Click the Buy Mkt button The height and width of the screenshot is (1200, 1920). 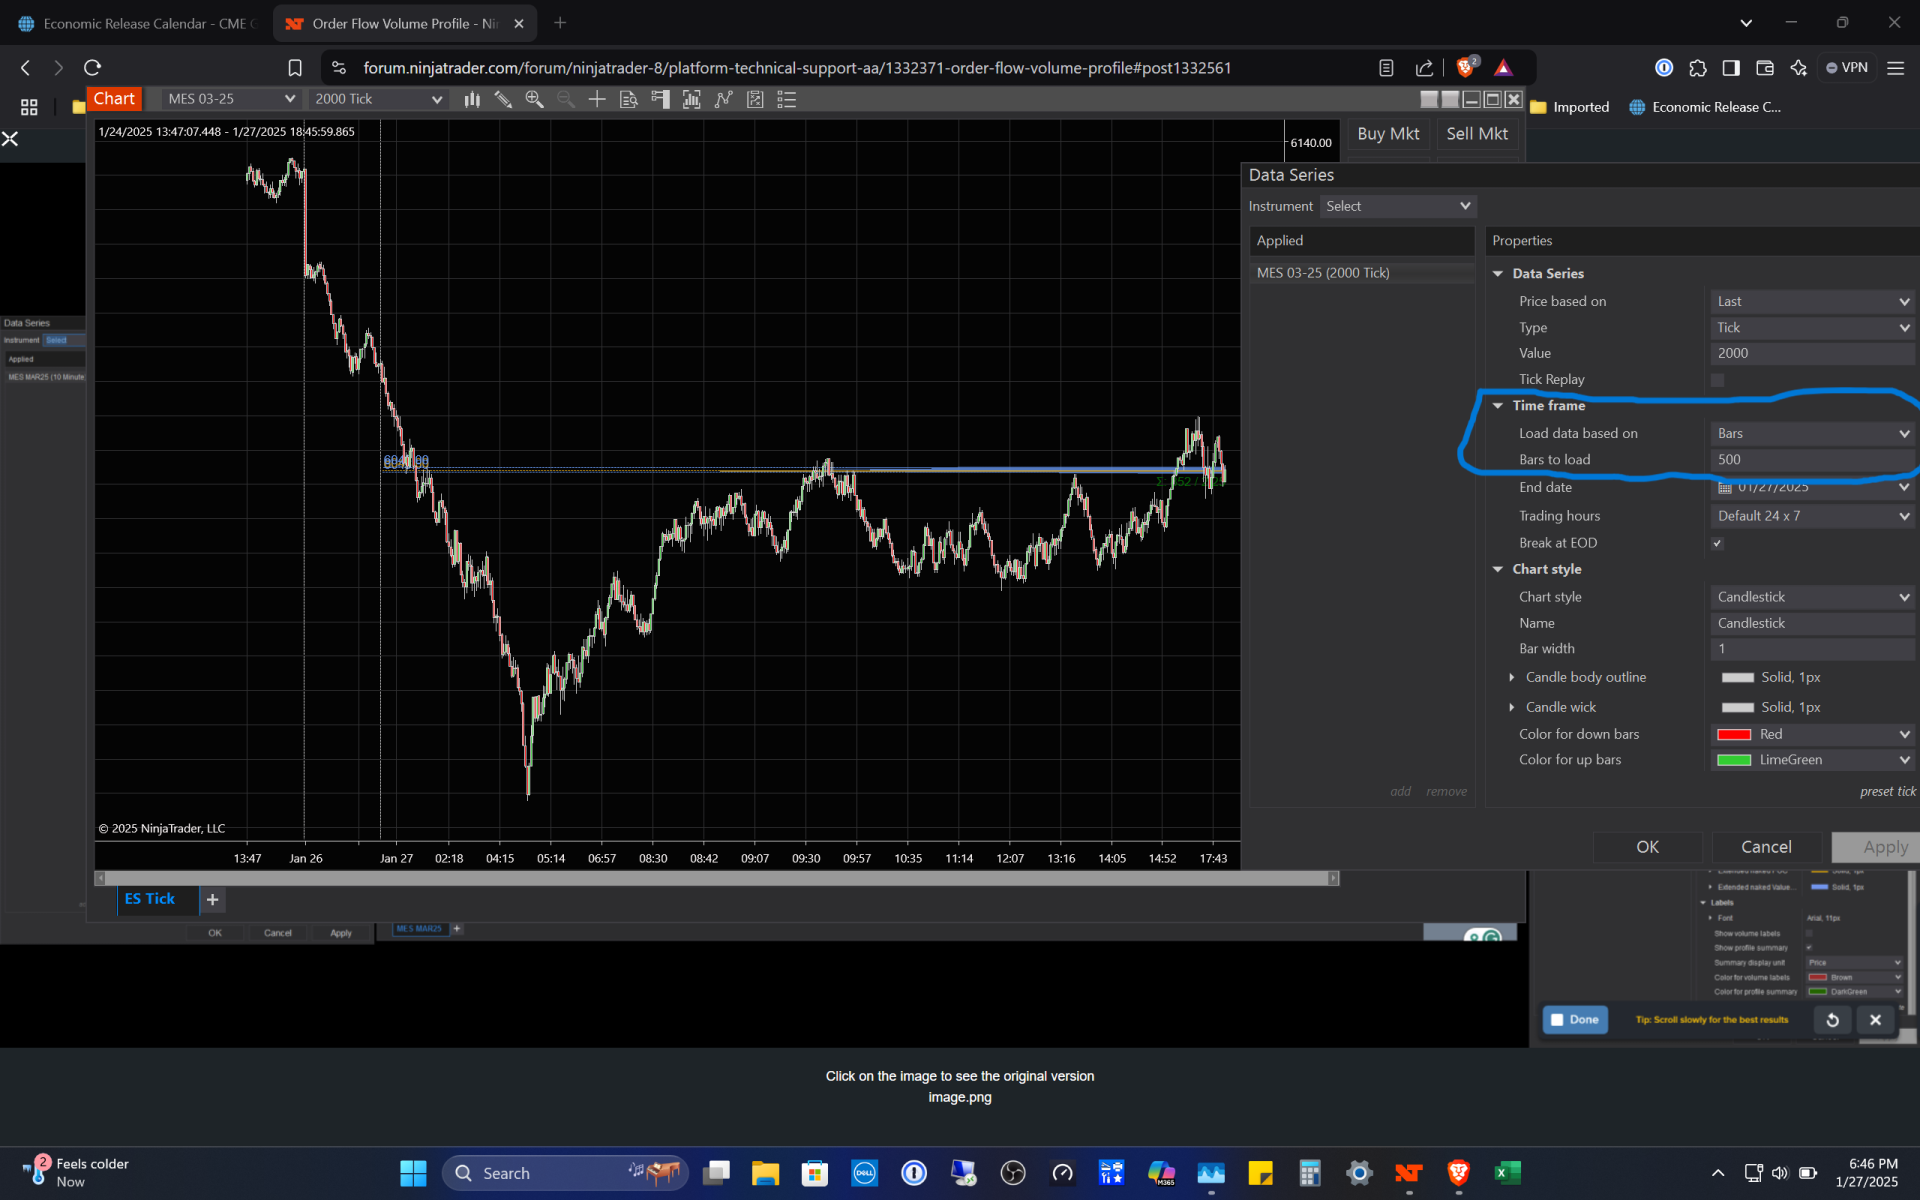[x=1387, y=134]
